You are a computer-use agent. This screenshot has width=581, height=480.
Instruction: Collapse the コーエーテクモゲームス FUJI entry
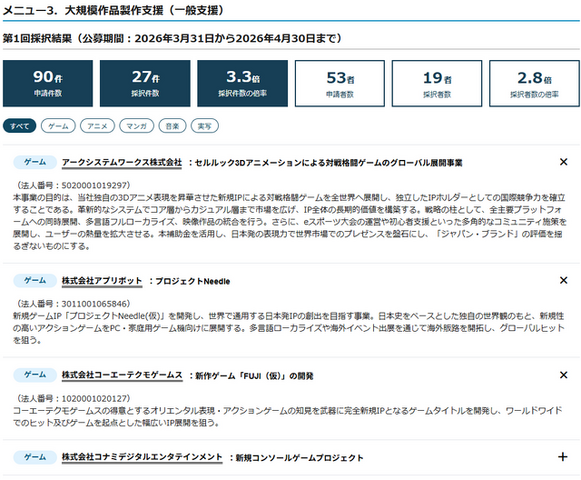(x=563, y=375)
